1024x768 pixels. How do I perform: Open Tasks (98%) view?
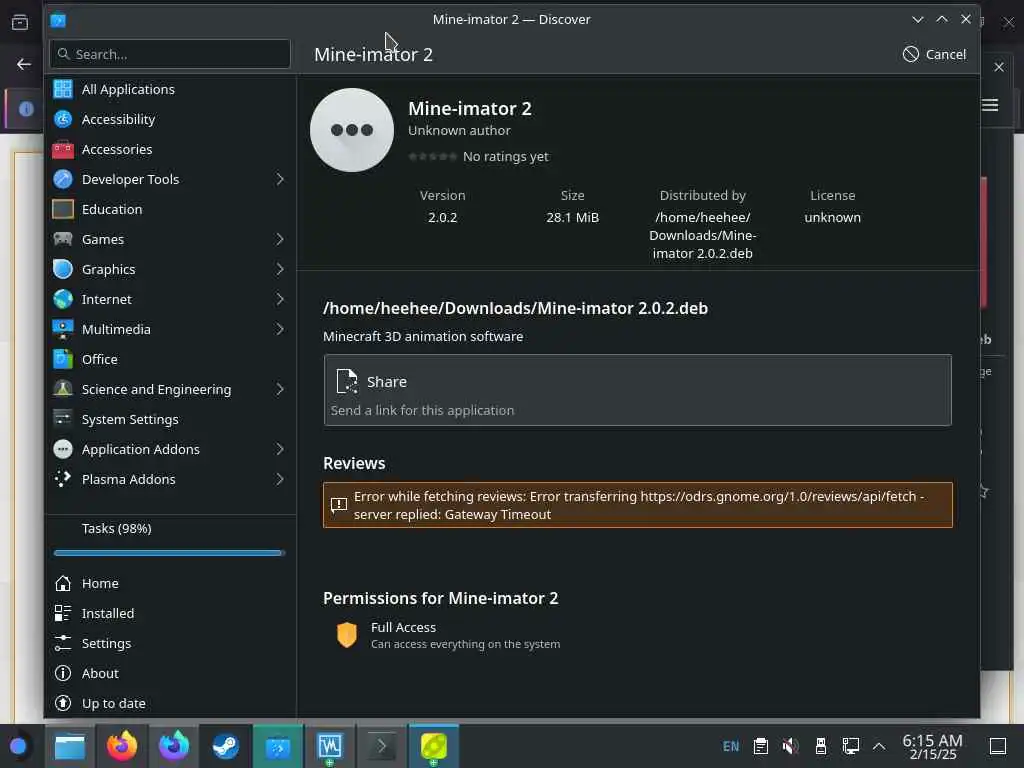[170, 539]
